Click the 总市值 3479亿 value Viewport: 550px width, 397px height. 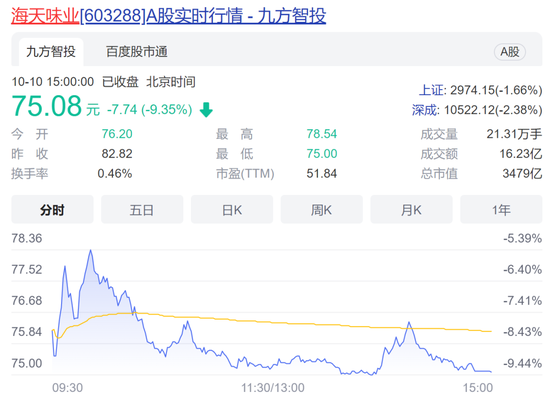(522, 173)
